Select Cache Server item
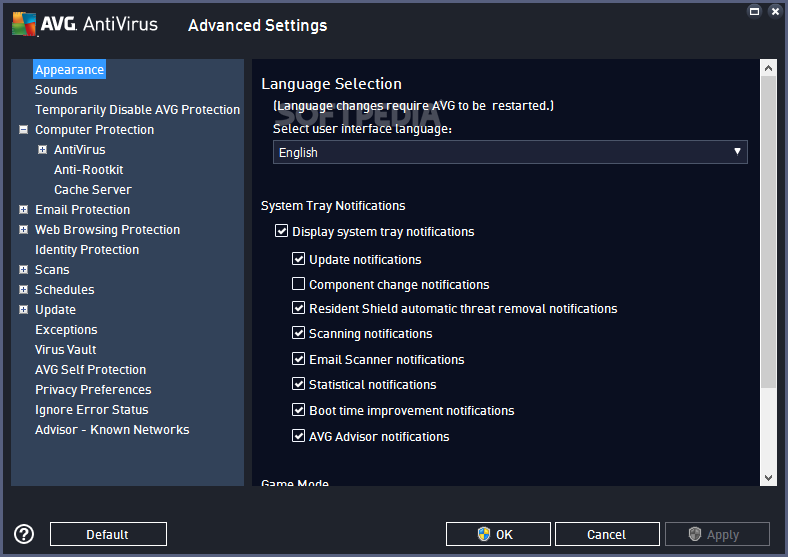Image resolution: width=788 pixels, height=557 pixels. click(93, 190)
